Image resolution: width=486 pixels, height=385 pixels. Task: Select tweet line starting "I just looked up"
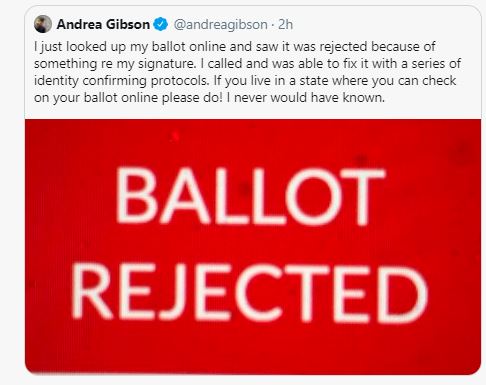click(x=235, y=47)
